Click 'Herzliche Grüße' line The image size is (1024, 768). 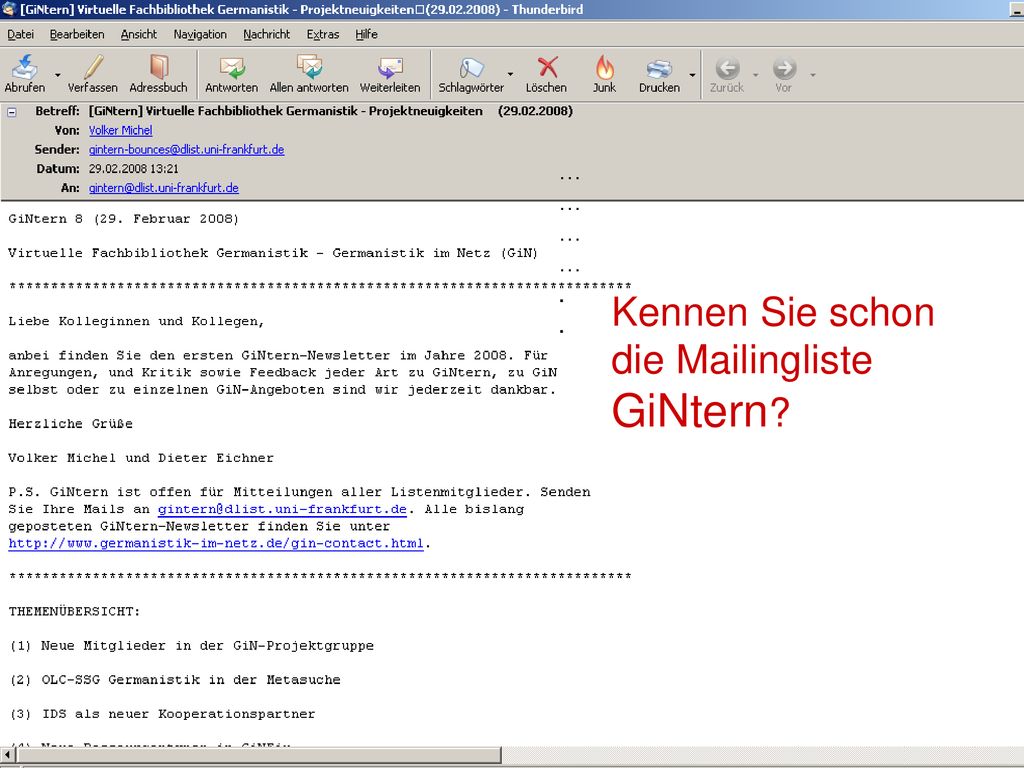click(x=71, y=424)
